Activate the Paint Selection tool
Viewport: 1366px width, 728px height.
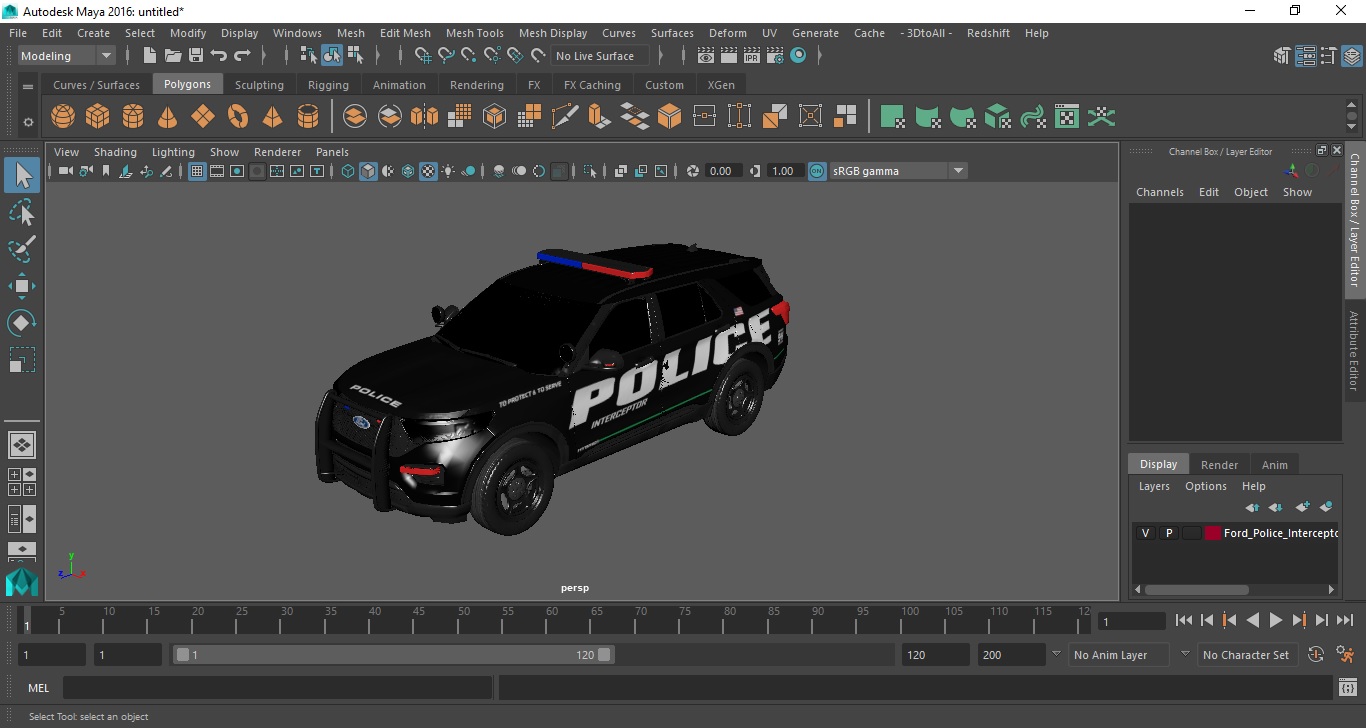pyautogui.click(x=22, y=249)
